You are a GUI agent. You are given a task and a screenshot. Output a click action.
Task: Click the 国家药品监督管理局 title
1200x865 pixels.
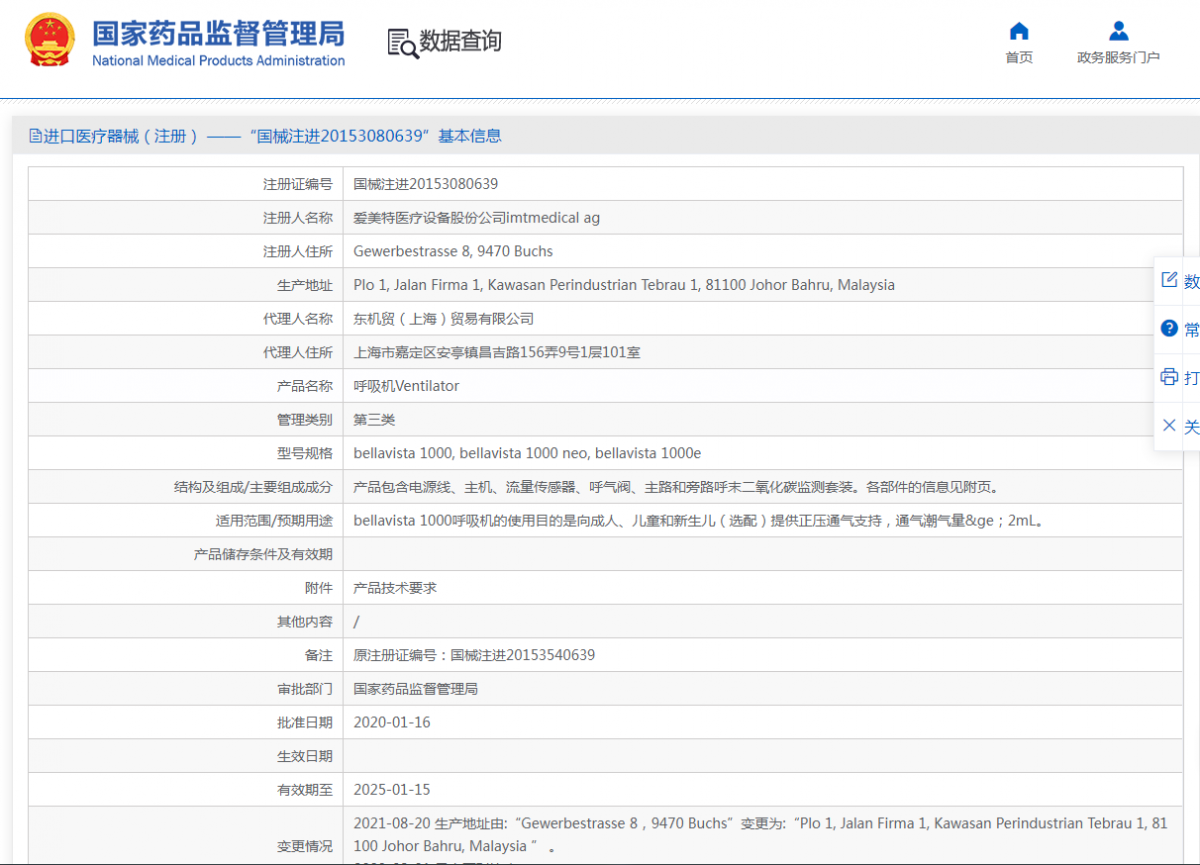(218, 33)
